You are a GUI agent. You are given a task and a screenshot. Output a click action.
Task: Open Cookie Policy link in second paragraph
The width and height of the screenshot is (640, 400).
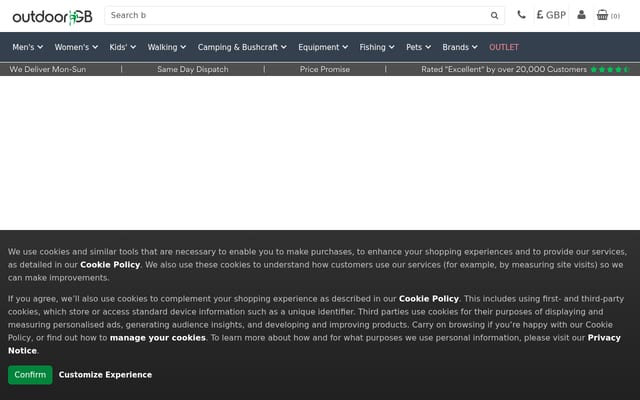[429, 299]
